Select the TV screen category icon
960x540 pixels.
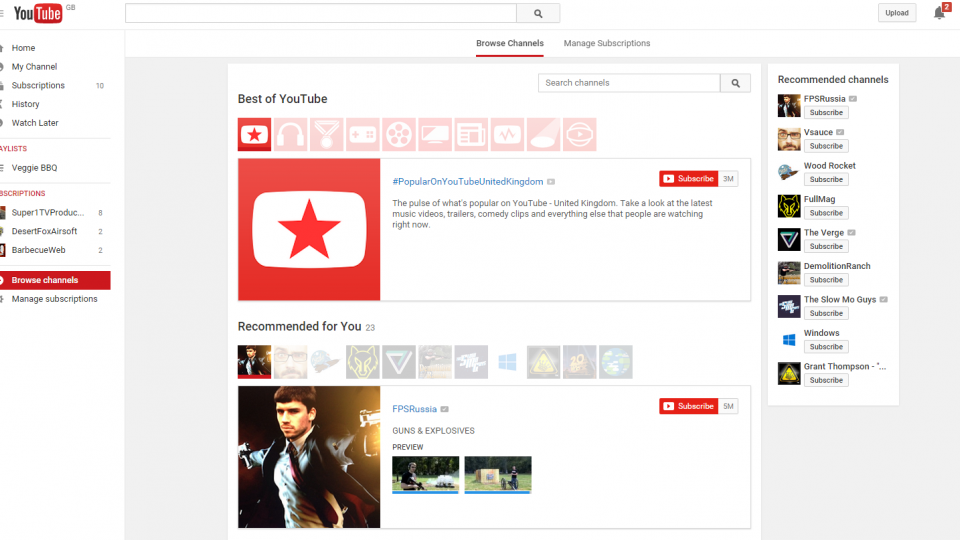pyautogui.click(x=435, y=134)
